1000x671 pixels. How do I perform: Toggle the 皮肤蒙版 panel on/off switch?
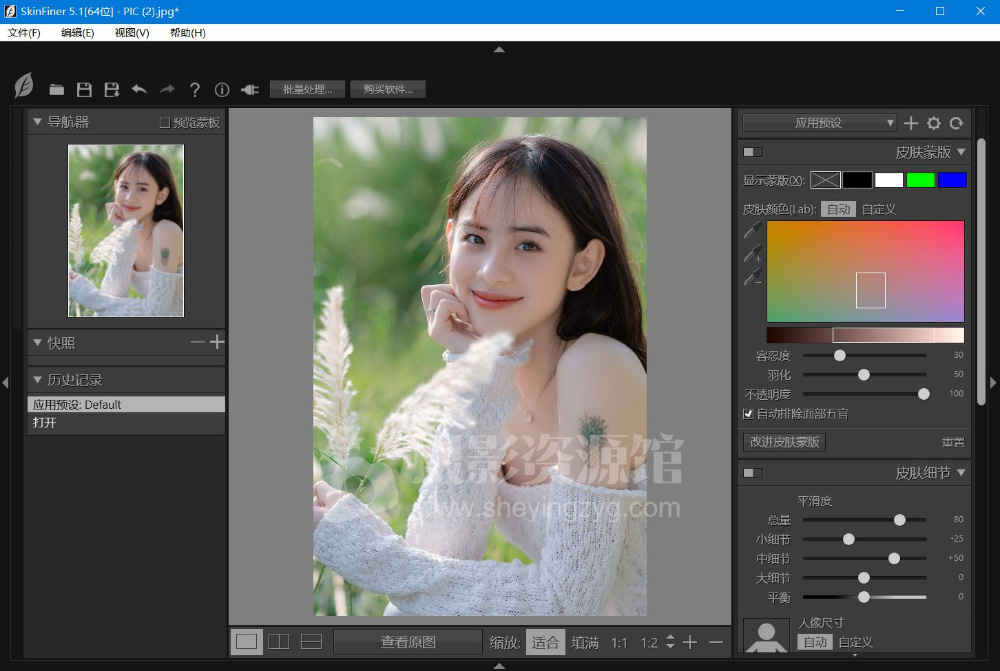[753, 152]
